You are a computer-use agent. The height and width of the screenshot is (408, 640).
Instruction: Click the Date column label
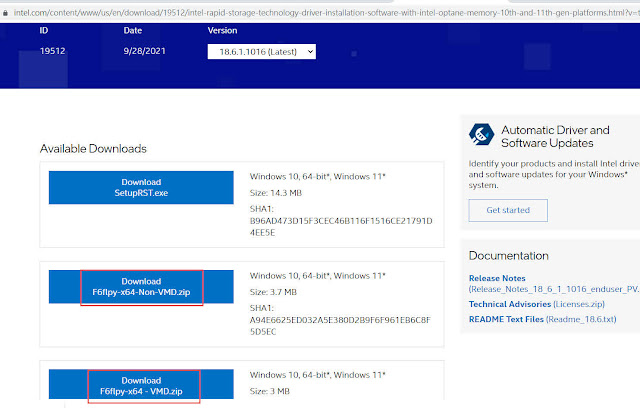pyautogui.click(x=133, y=31)
